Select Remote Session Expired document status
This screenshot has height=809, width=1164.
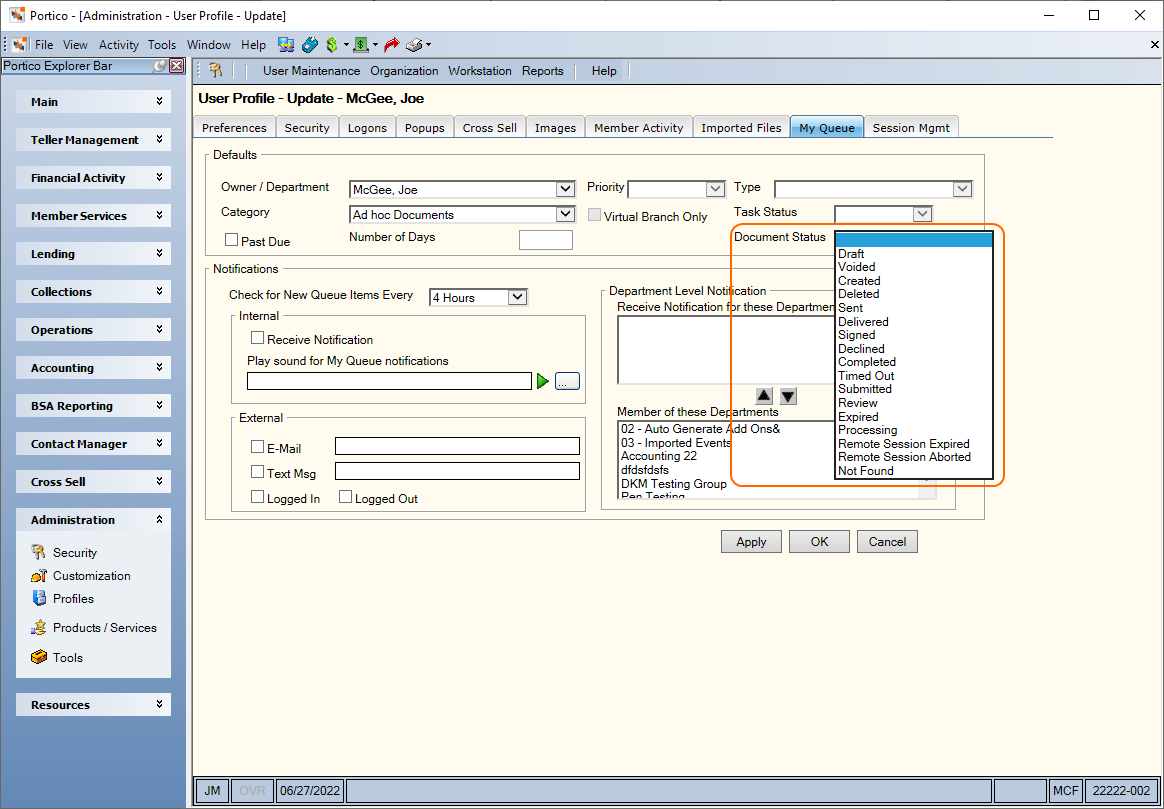pyautogui.click(x=914, y=444)
